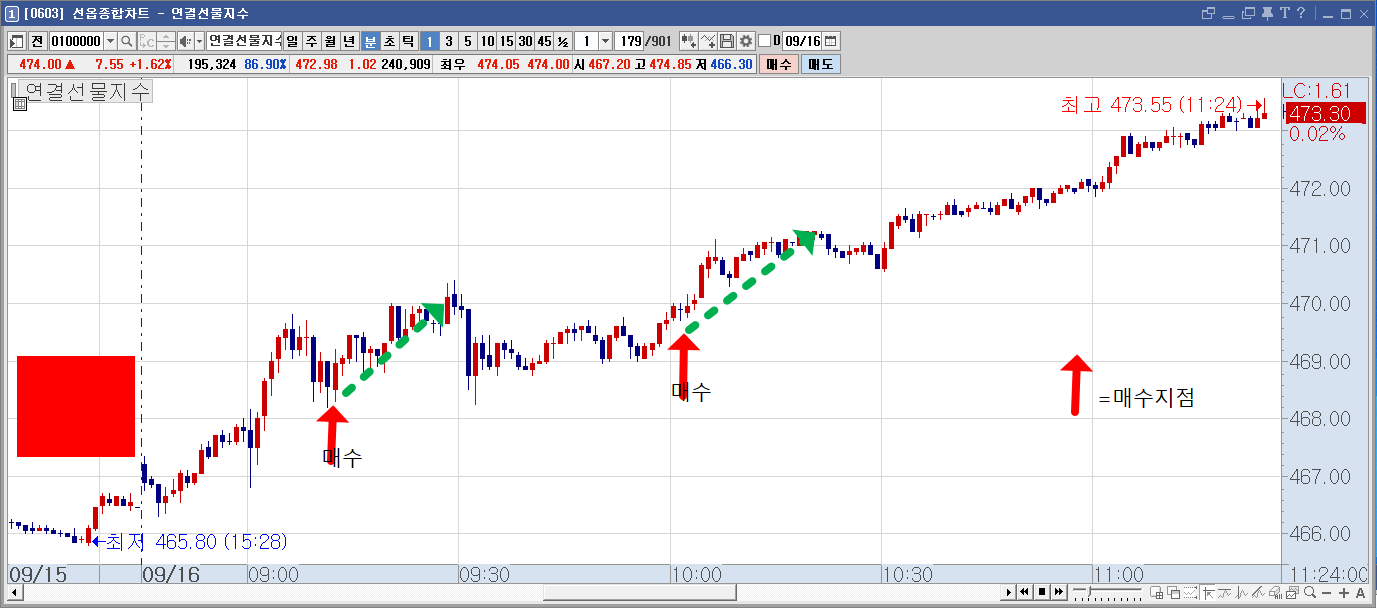The height and width of the screenshot is (608, 1377).
Task: Click the playback speed slider handle
Action: tap(1089, 591)
